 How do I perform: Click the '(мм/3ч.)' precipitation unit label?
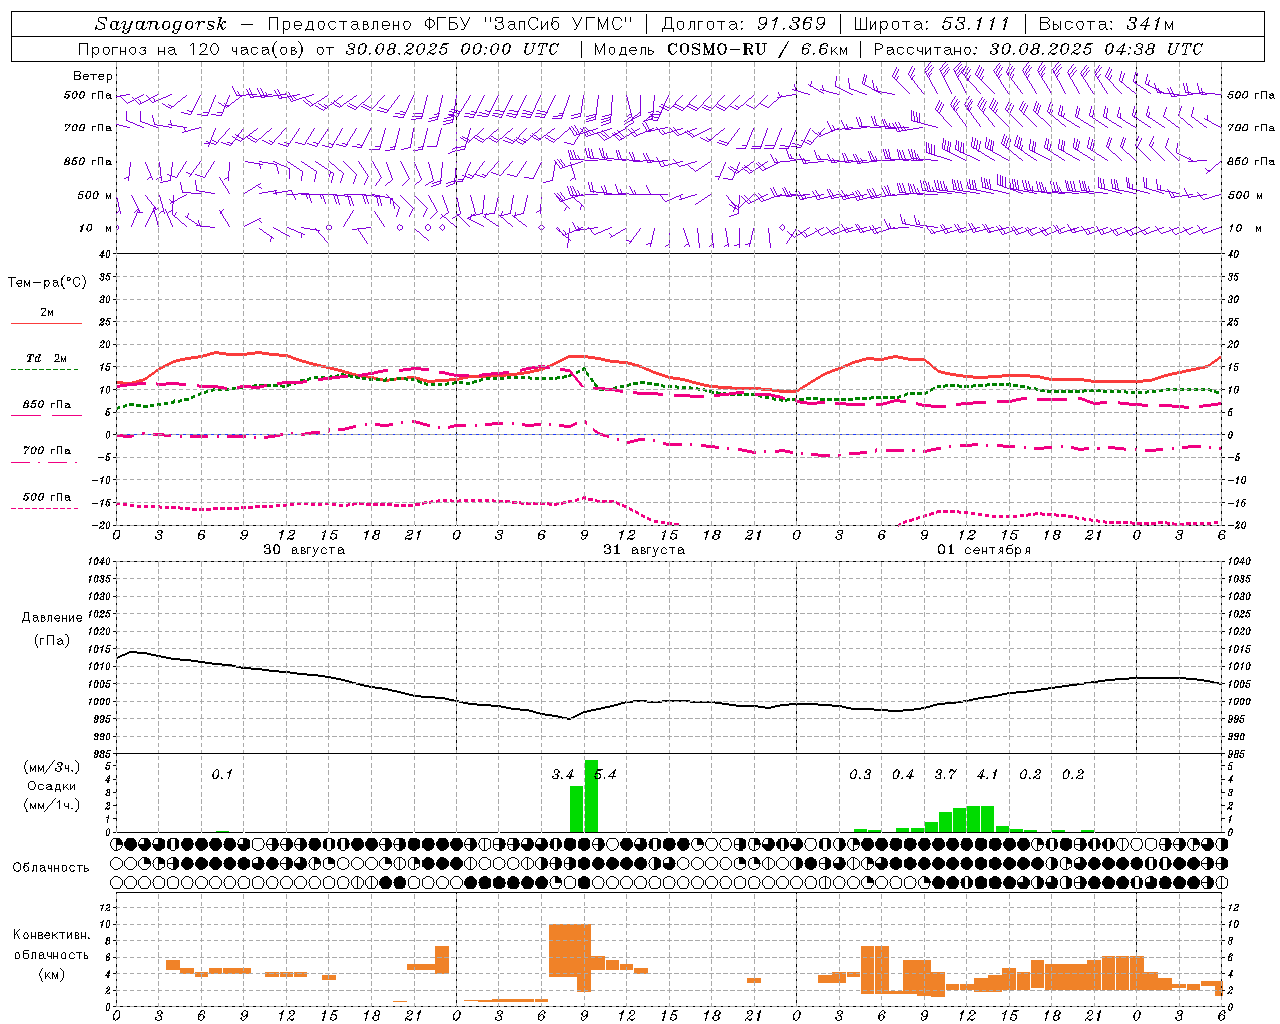pos(52,768)
